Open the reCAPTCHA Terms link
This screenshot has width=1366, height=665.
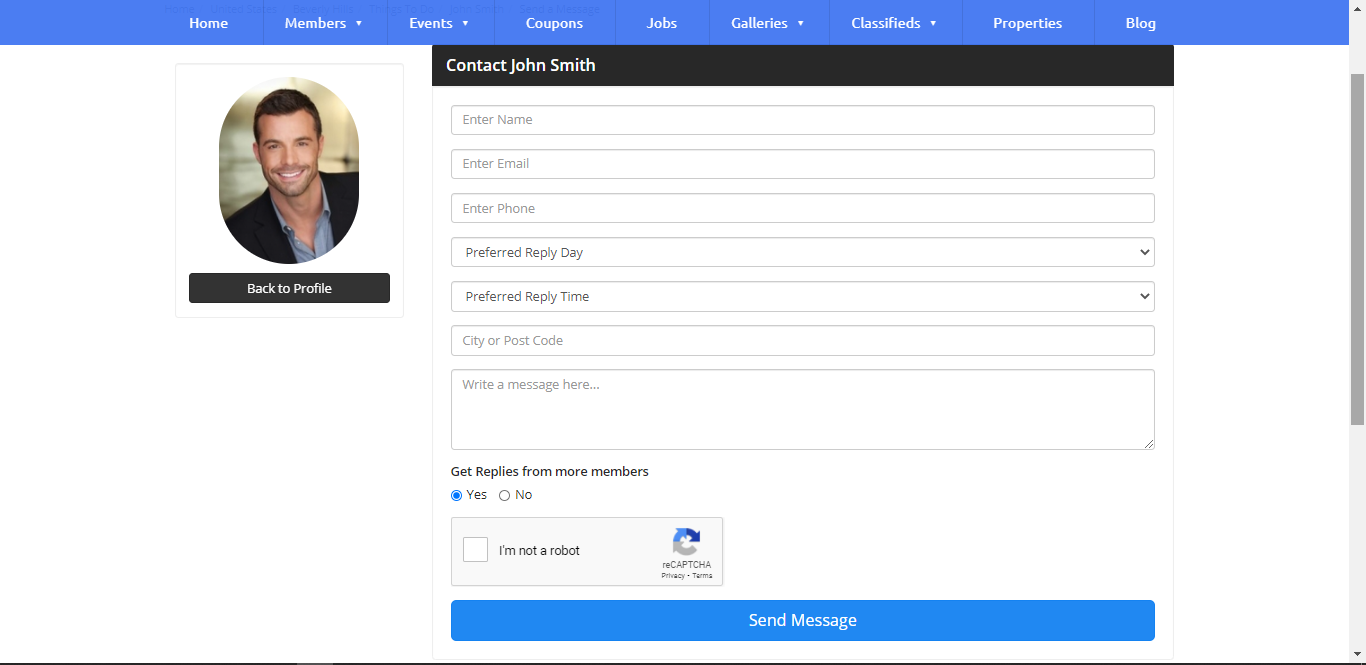click(702, 576)
